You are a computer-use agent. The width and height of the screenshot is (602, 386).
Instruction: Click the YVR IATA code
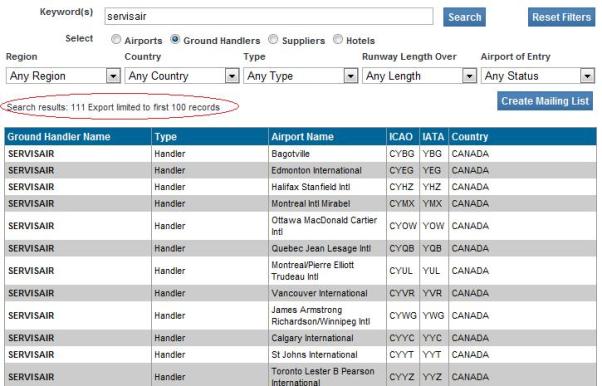point(432,293)
